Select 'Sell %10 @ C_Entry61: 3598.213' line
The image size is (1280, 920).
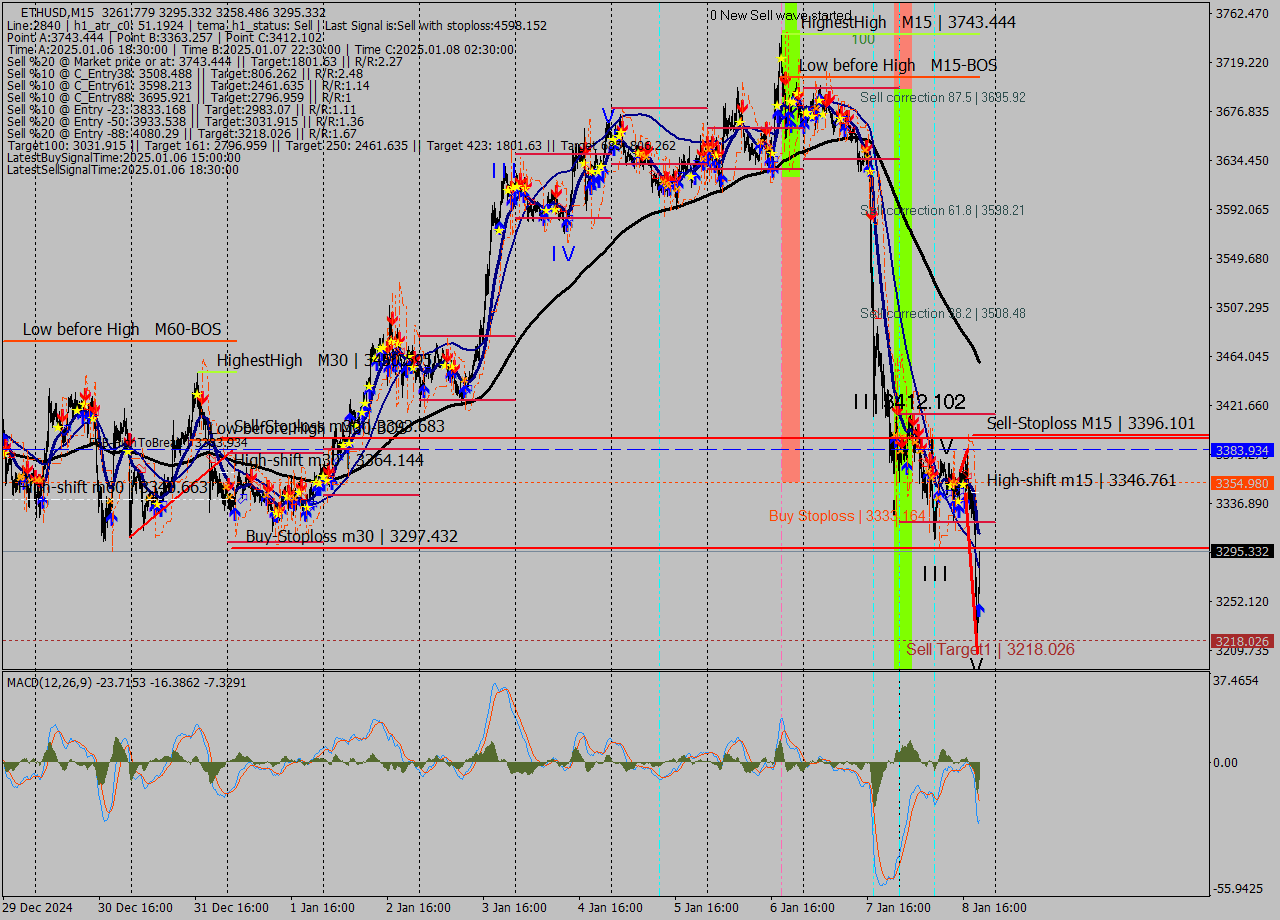click(188, 86)
